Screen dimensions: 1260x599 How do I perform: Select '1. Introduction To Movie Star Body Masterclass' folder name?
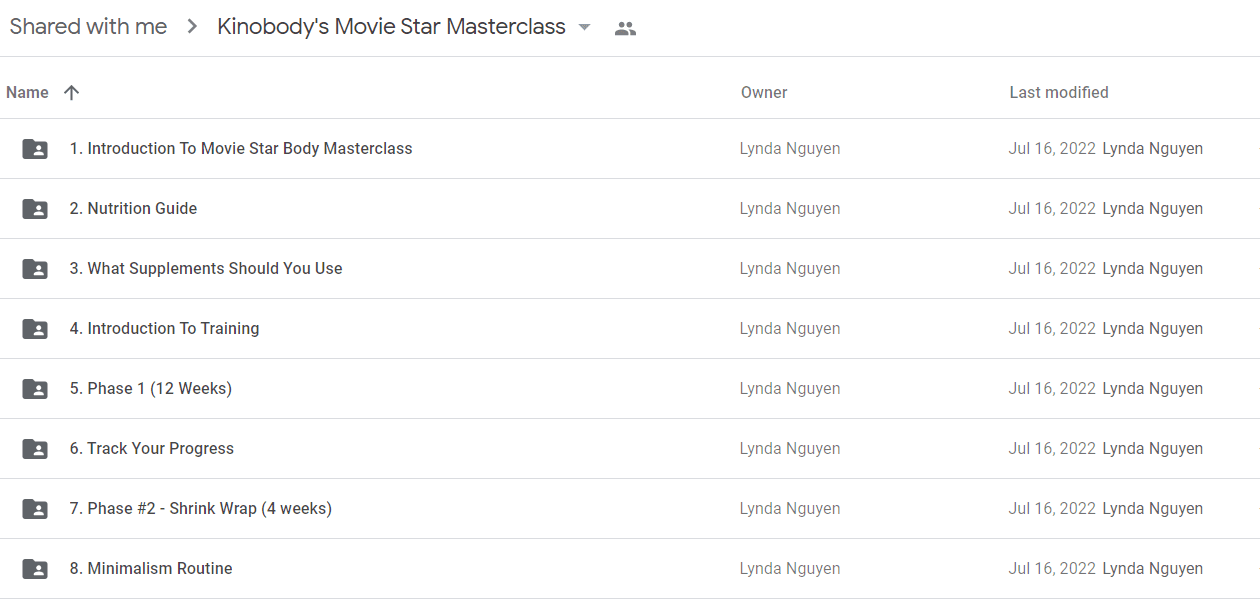point(241,148)
